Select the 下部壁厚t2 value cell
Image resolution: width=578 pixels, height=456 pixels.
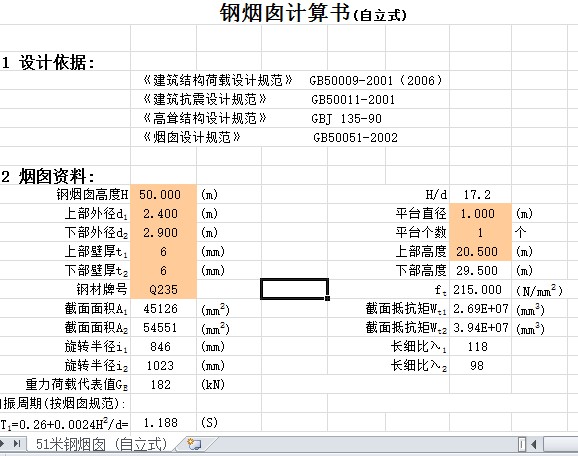tap(163, 271)
